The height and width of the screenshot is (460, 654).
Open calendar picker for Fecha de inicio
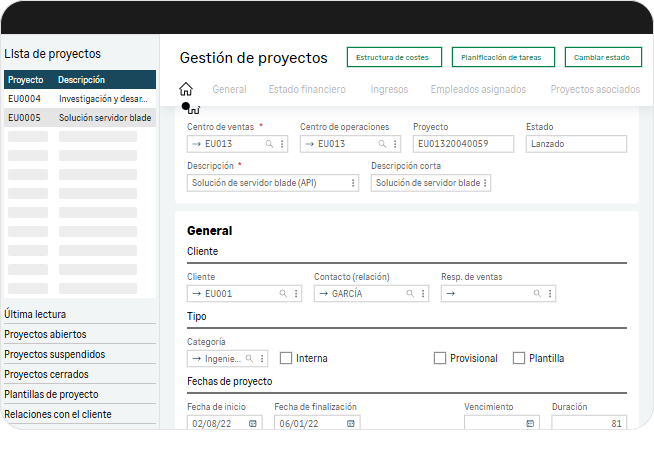pos(253,424)
